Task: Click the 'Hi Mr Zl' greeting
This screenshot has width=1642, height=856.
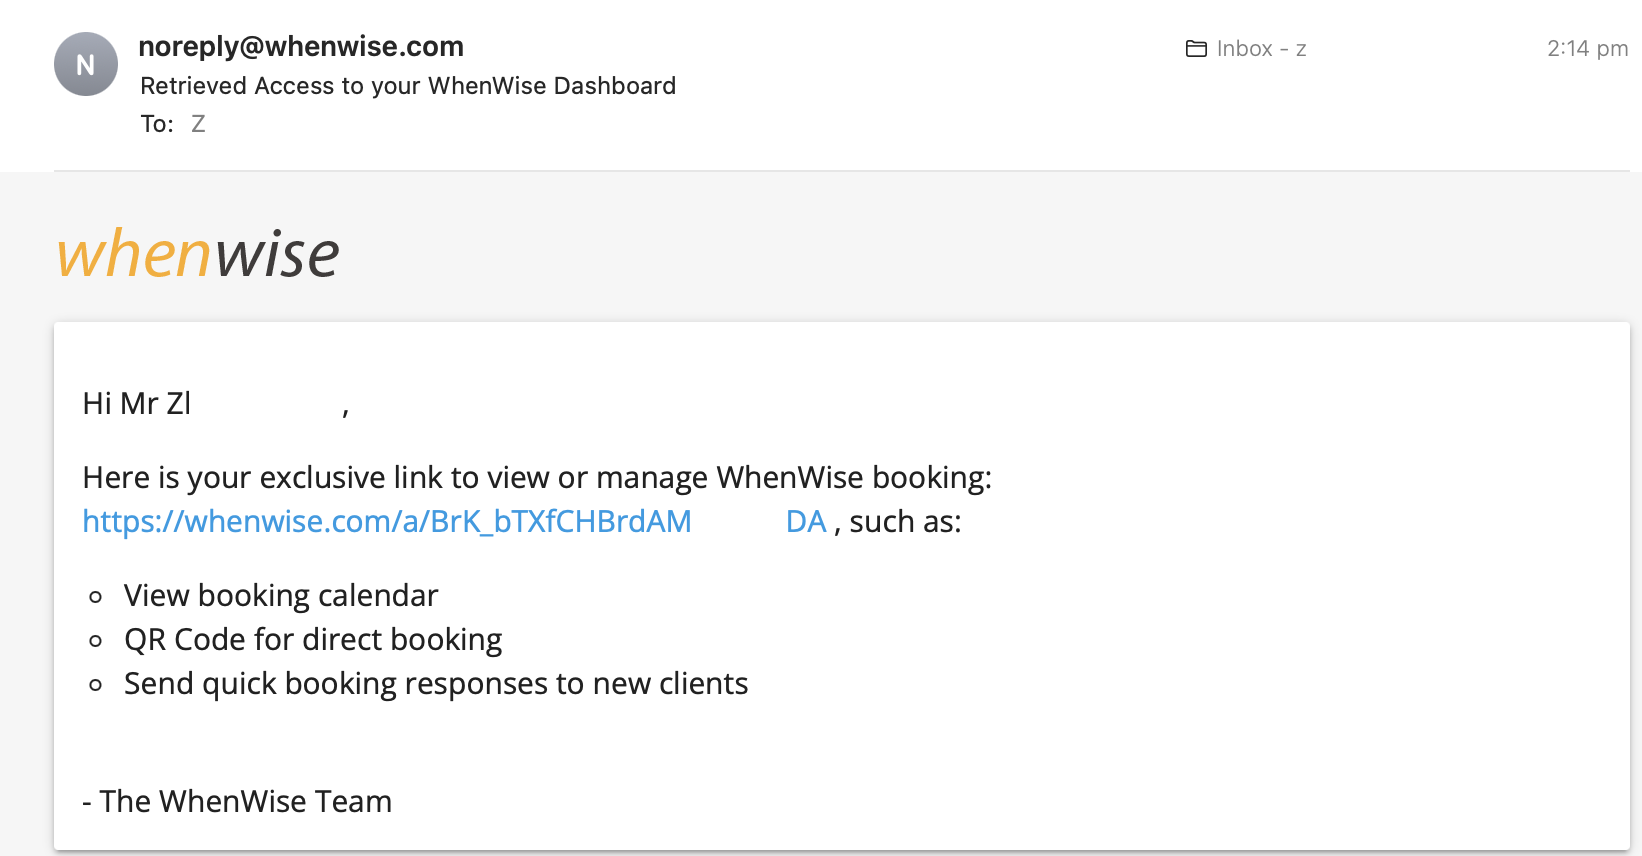Action: 137,404
